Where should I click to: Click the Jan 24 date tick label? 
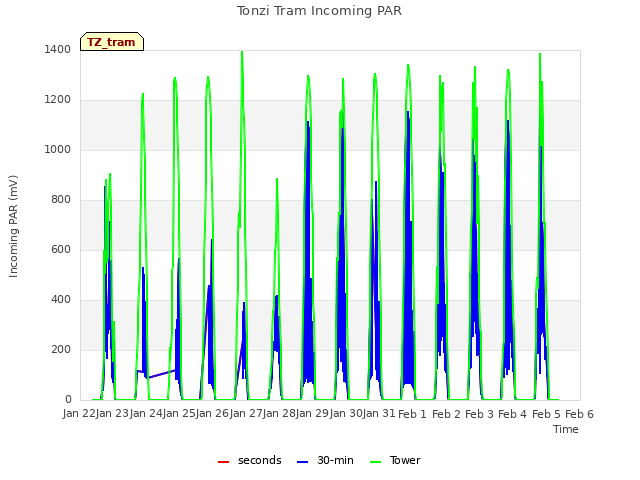tap(146, 414)
